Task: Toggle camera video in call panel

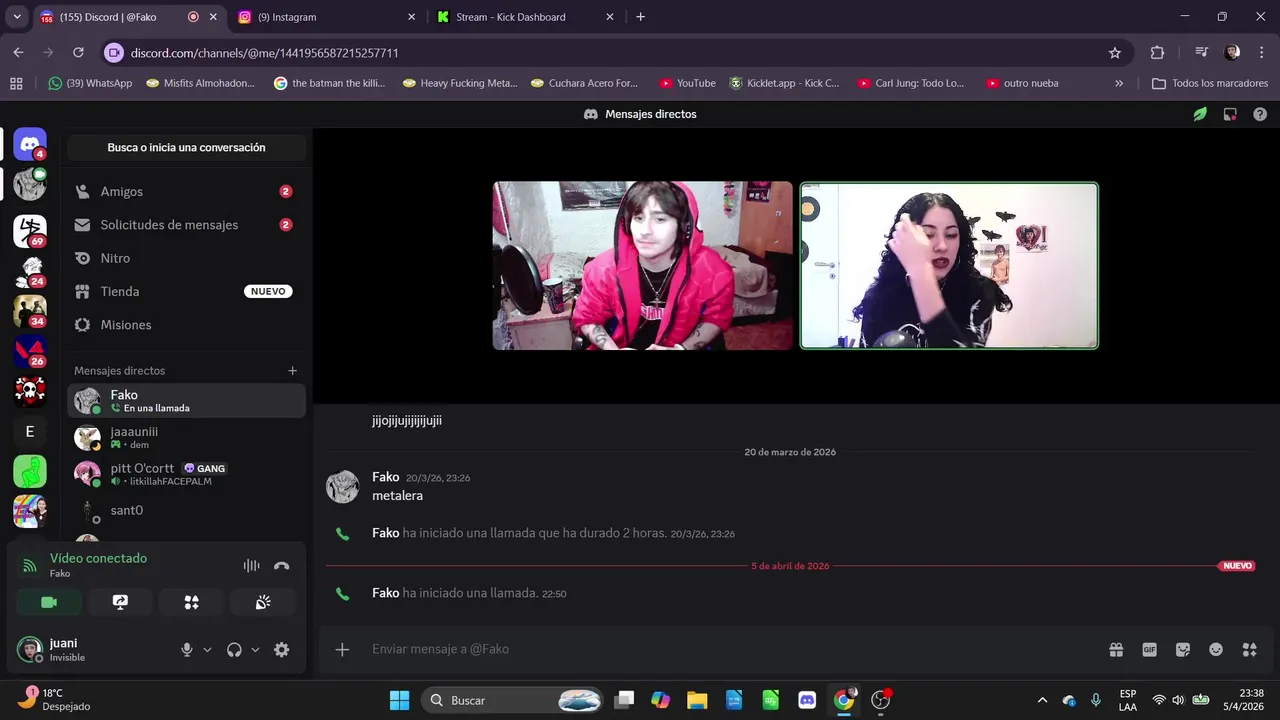Action: [x=48, y=602]
